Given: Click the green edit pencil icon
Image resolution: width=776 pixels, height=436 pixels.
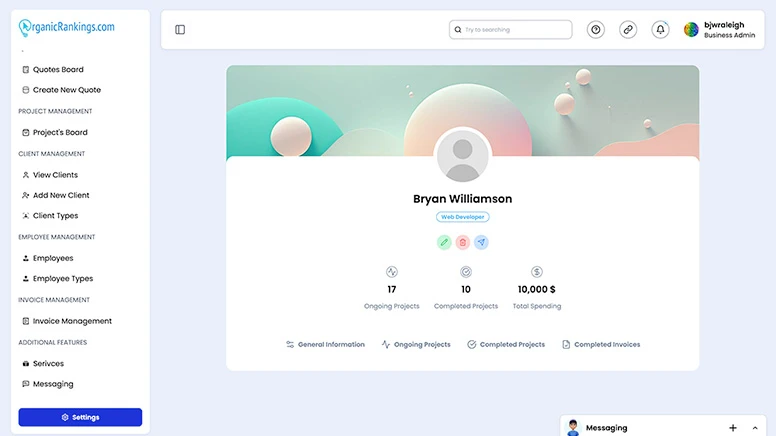Looking at the screenshot, I should [444, 242].
